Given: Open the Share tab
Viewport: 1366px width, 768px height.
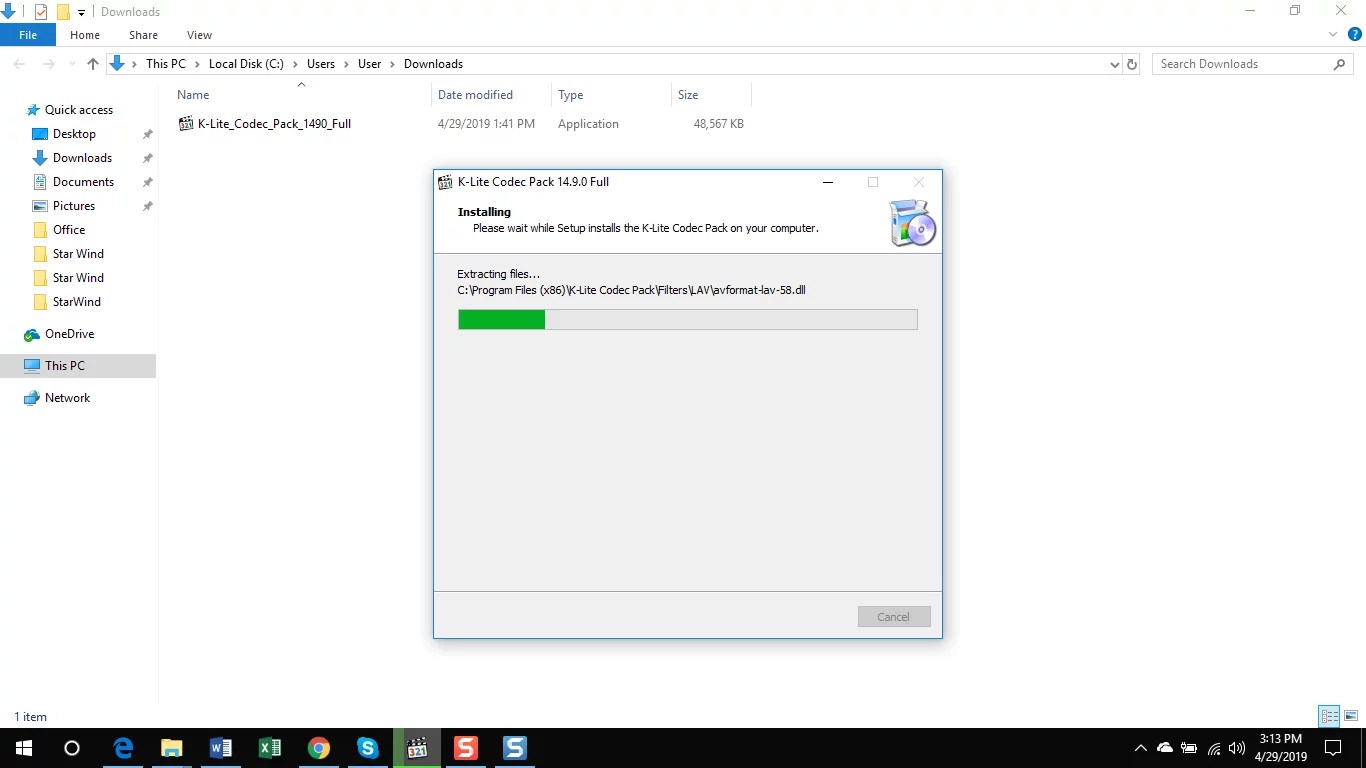Looking at the screenshot, I should click(143, 34).
